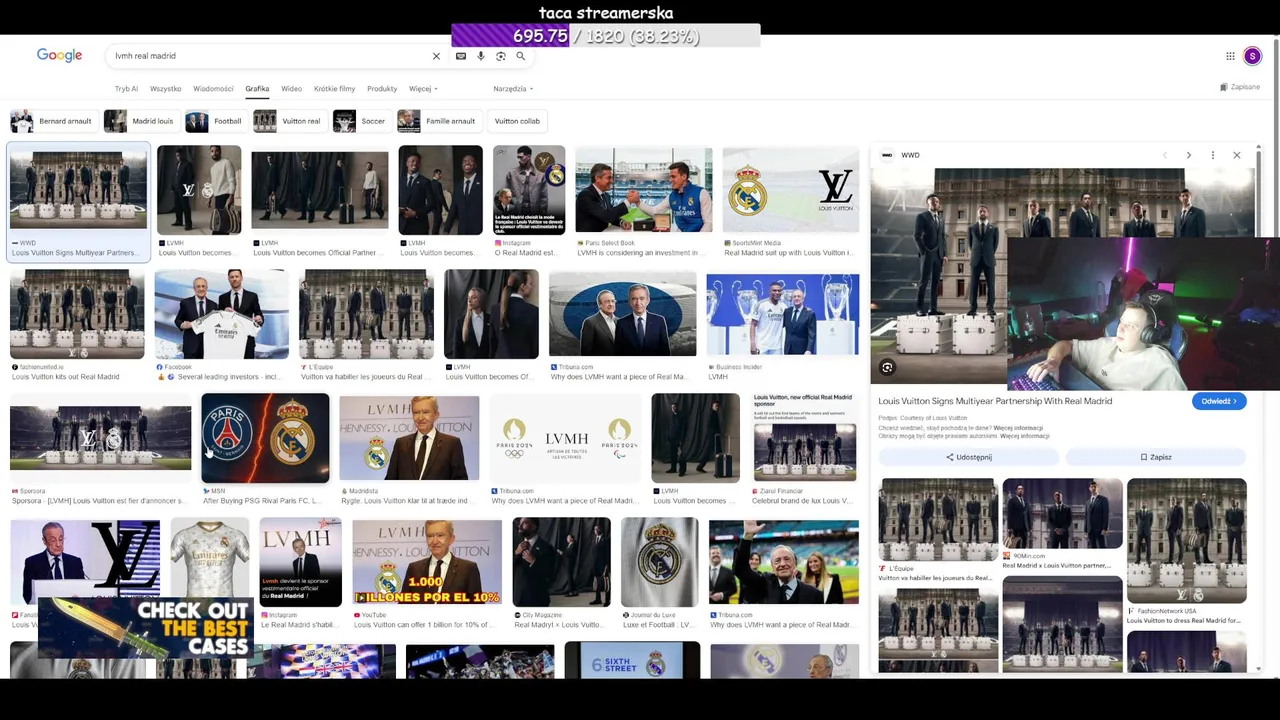Clear the search box with the X icon
The height and width of the screenshot is (720, 1280).
click(436, 56)
